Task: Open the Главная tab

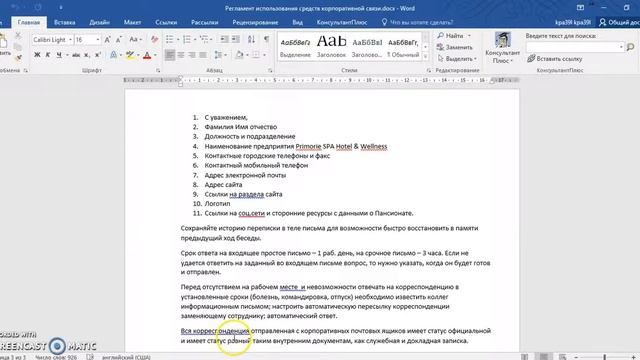Action: click(x=29, y=22)
